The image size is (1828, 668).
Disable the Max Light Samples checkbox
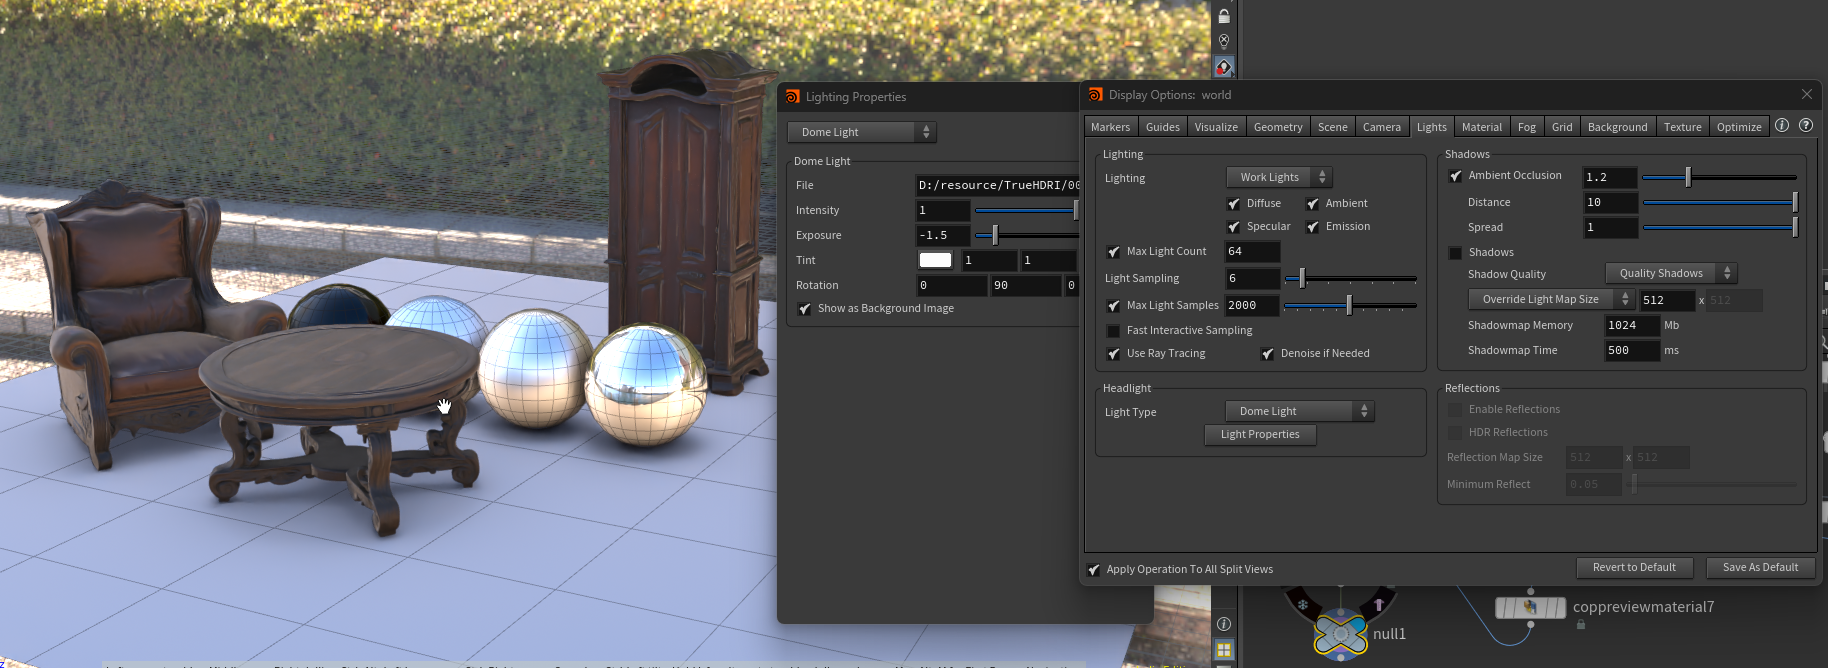coord(1114,306)
